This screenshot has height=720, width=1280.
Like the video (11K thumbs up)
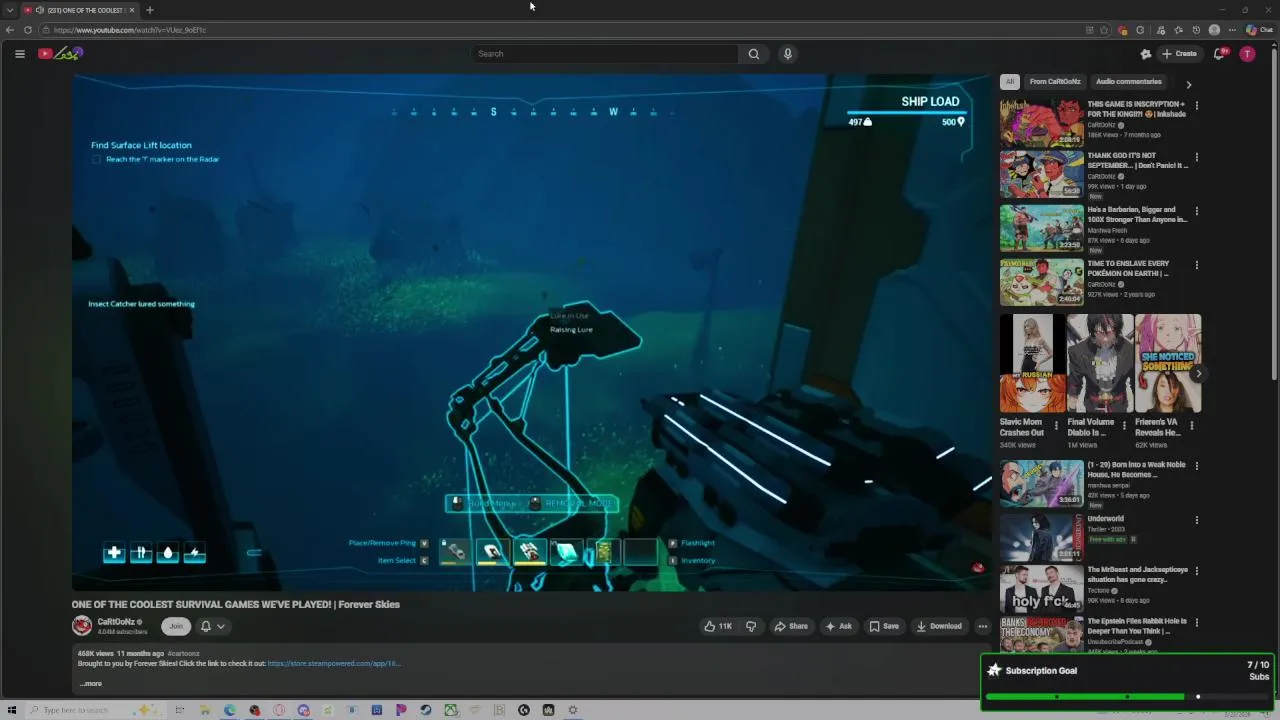(x=718, y=626)
